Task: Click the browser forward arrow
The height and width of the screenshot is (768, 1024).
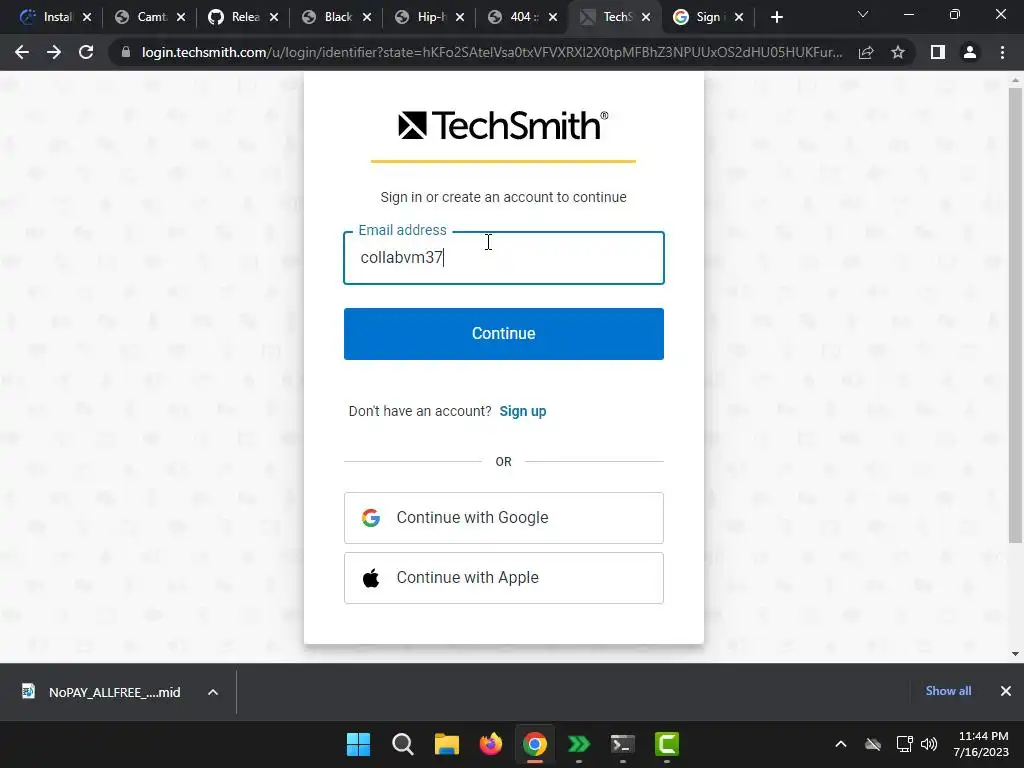Action: (x=54, y=52)
